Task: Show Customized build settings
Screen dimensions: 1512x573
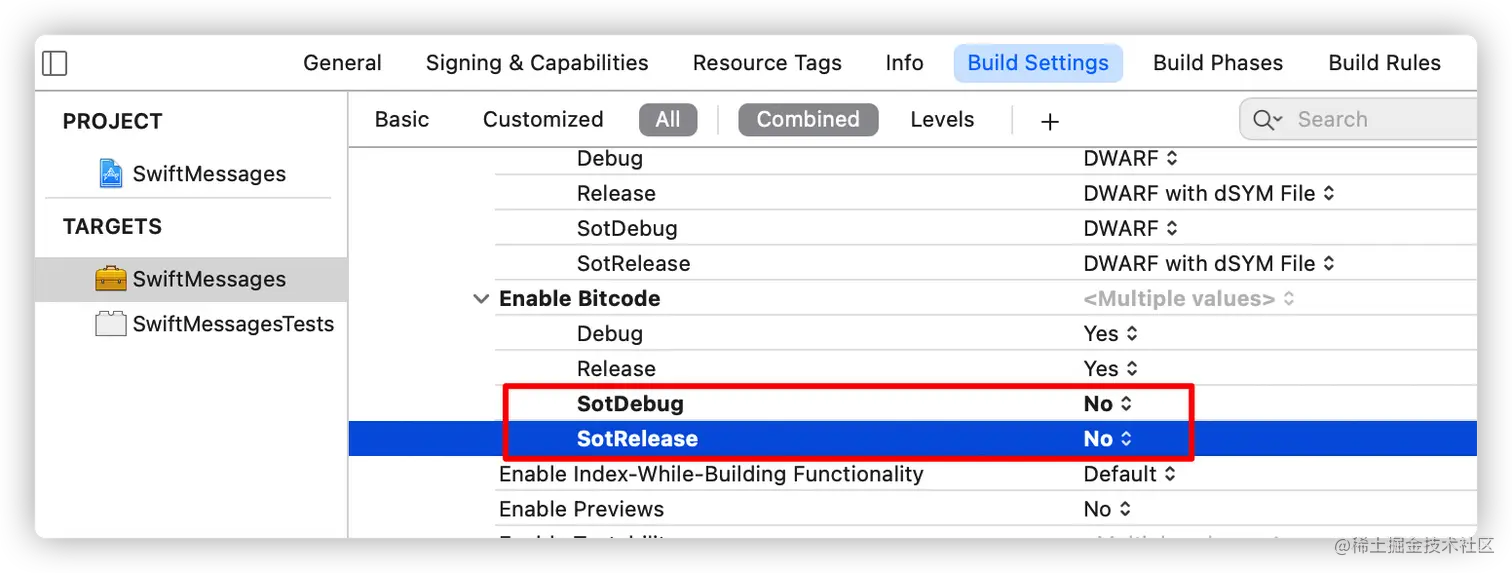Action: 543,120
